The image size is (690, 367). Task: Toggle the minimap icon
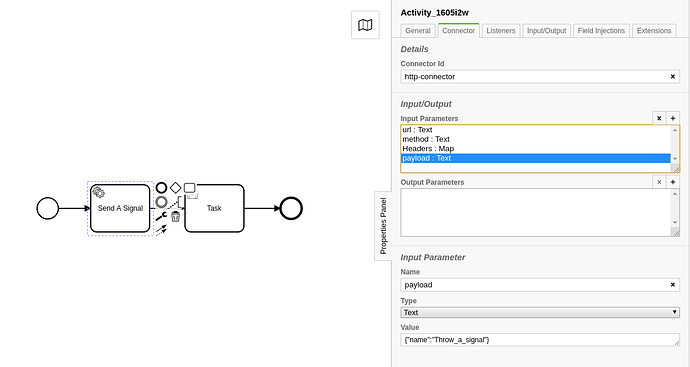[x=365, y=25]
